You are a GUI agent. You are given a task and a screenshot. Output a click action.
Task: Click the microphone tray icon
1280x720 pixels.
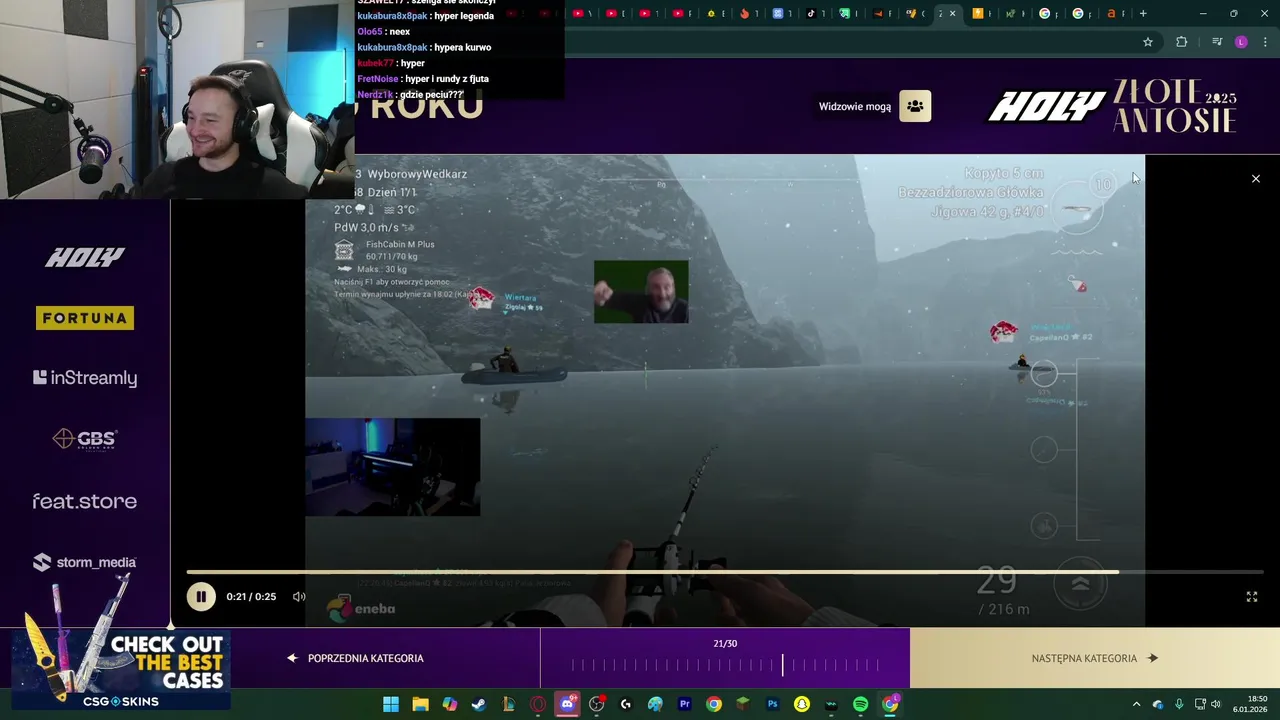point(1180,704)
